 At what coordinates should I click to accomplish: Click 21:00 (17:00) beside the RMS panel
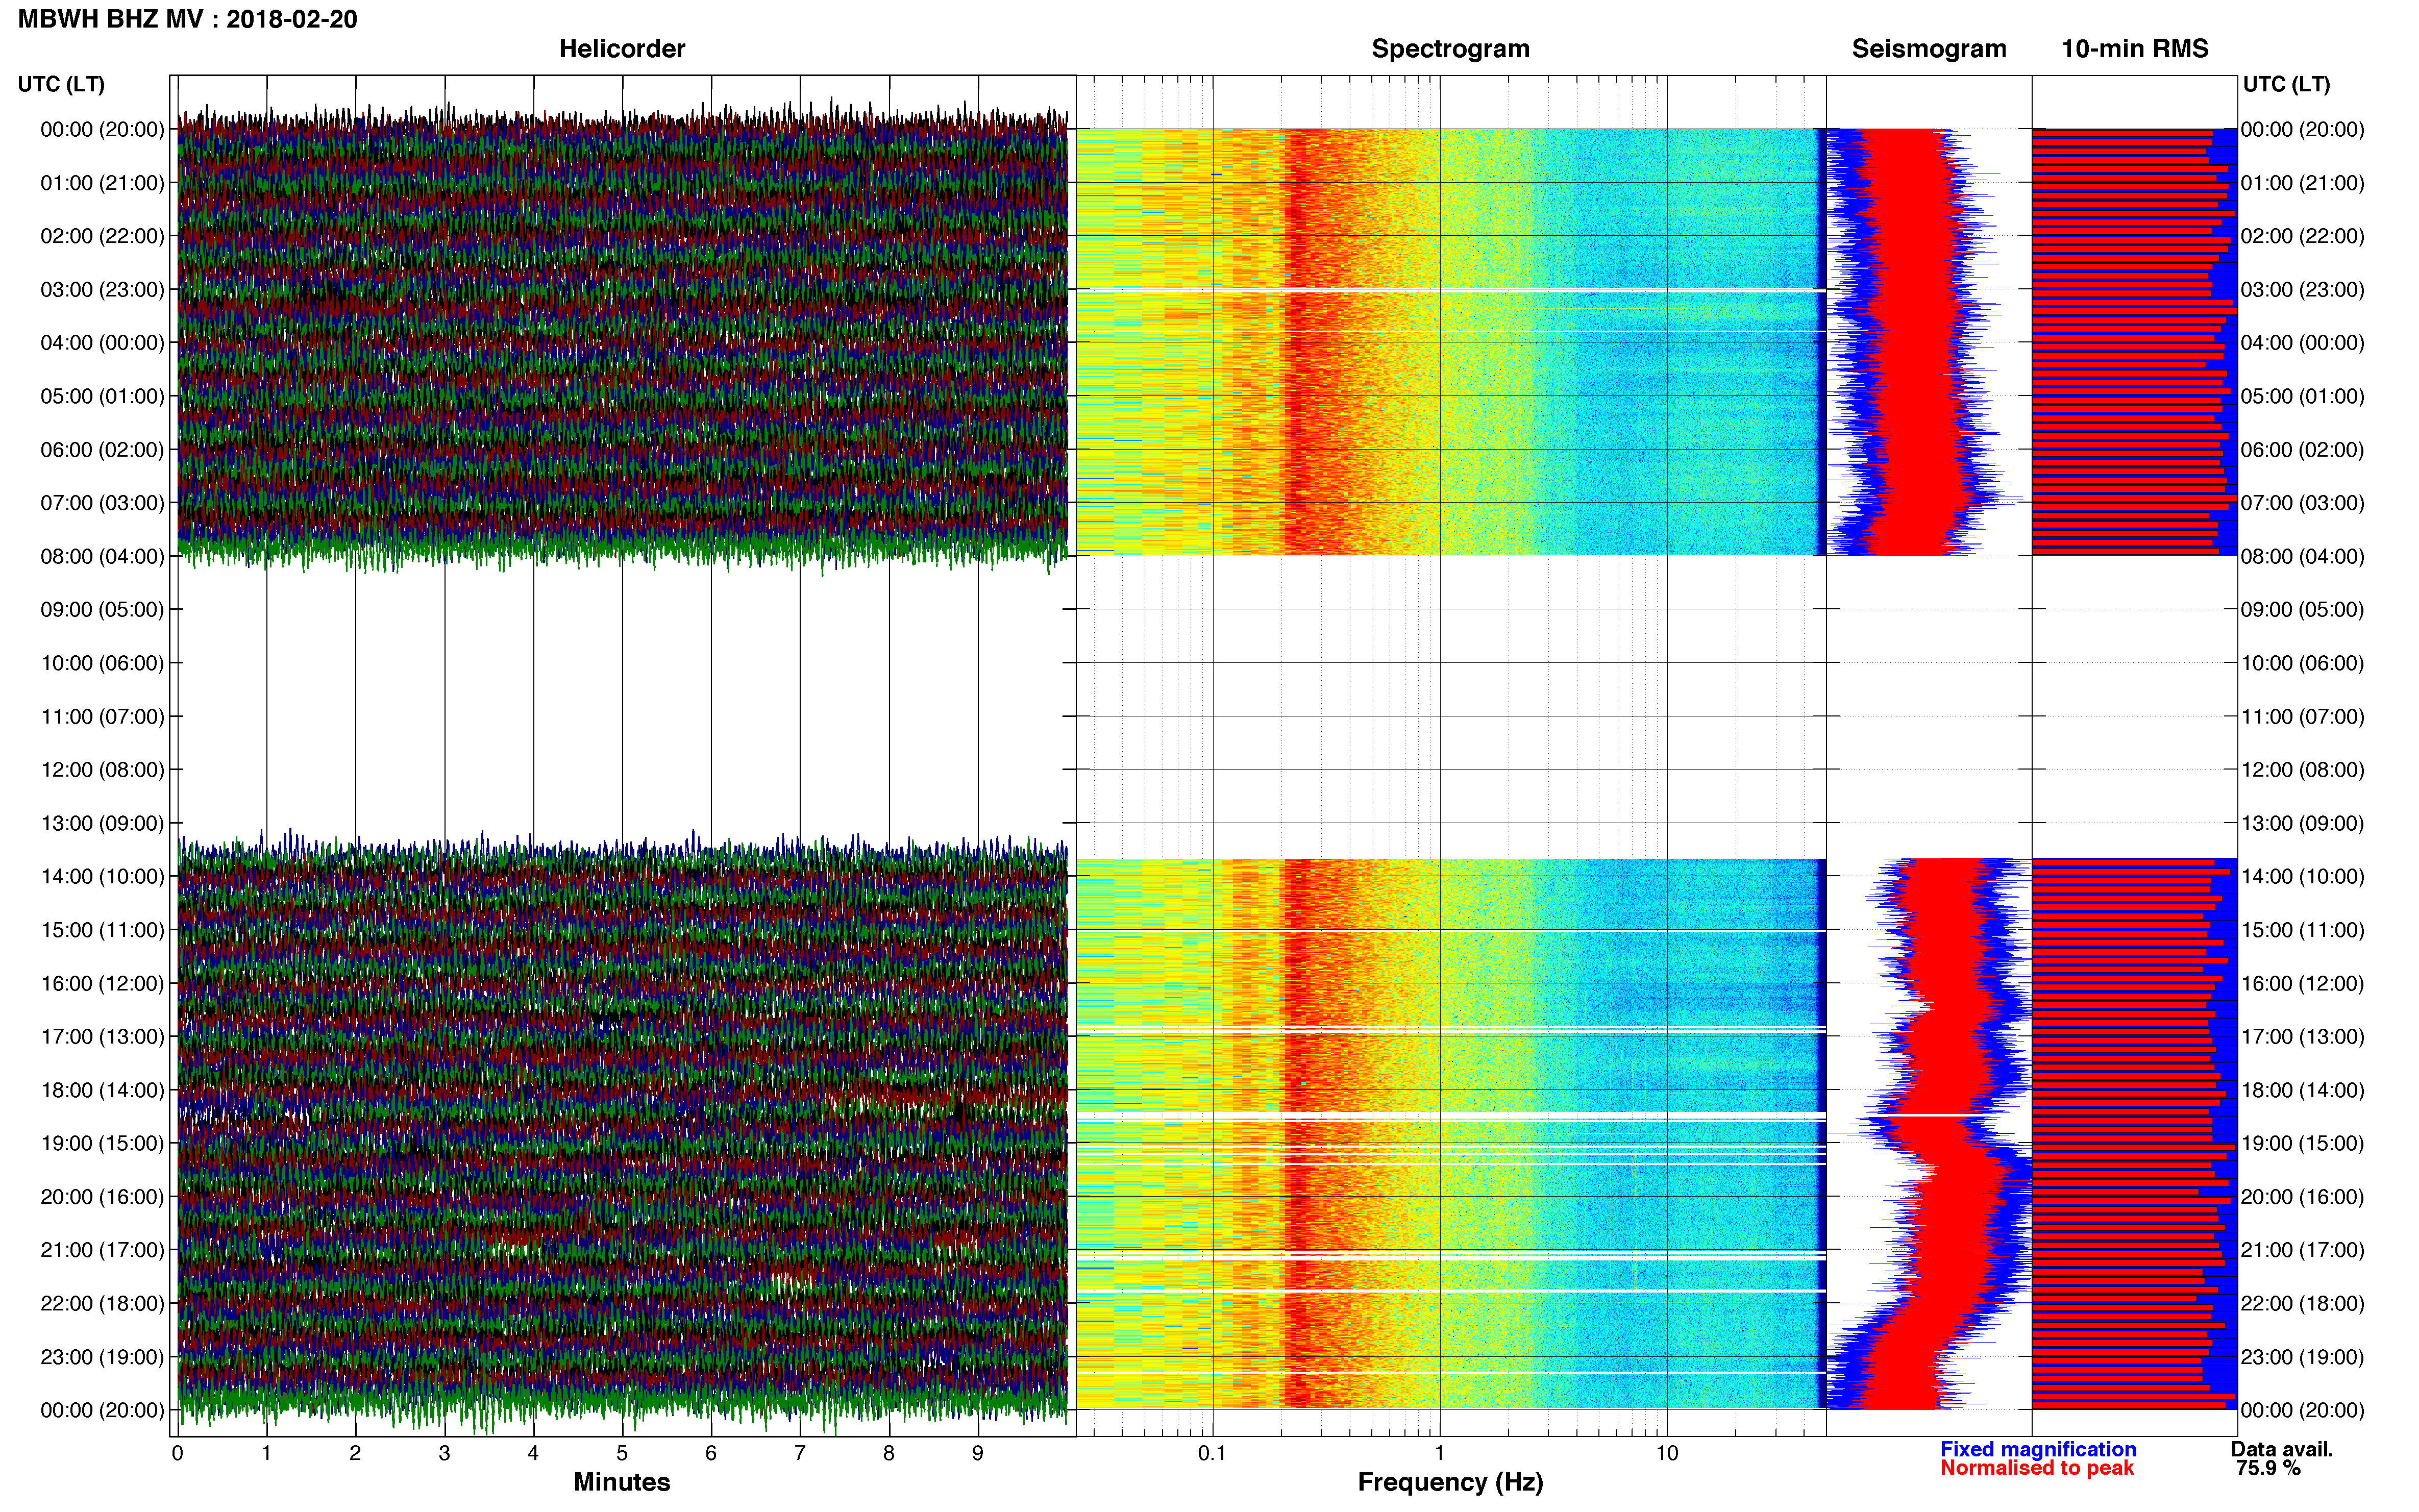[x=2302, y=1250]
